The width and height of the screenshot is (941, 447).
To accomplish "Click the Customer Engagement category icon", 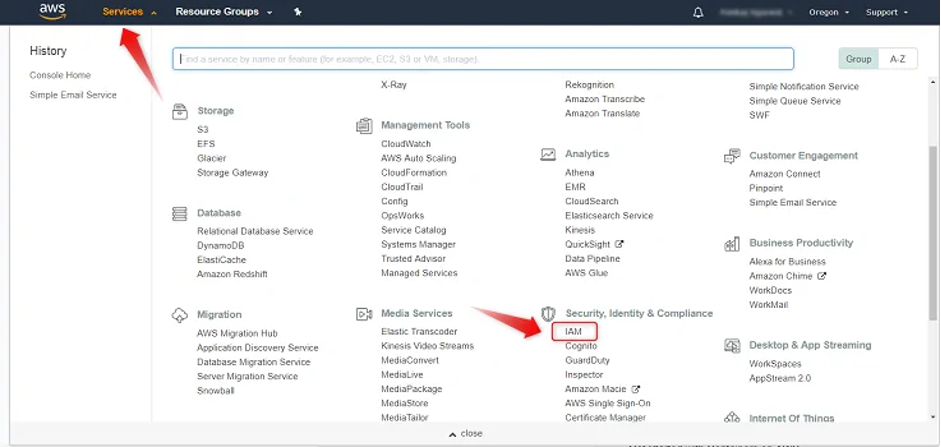I will (x=732, y=156).
